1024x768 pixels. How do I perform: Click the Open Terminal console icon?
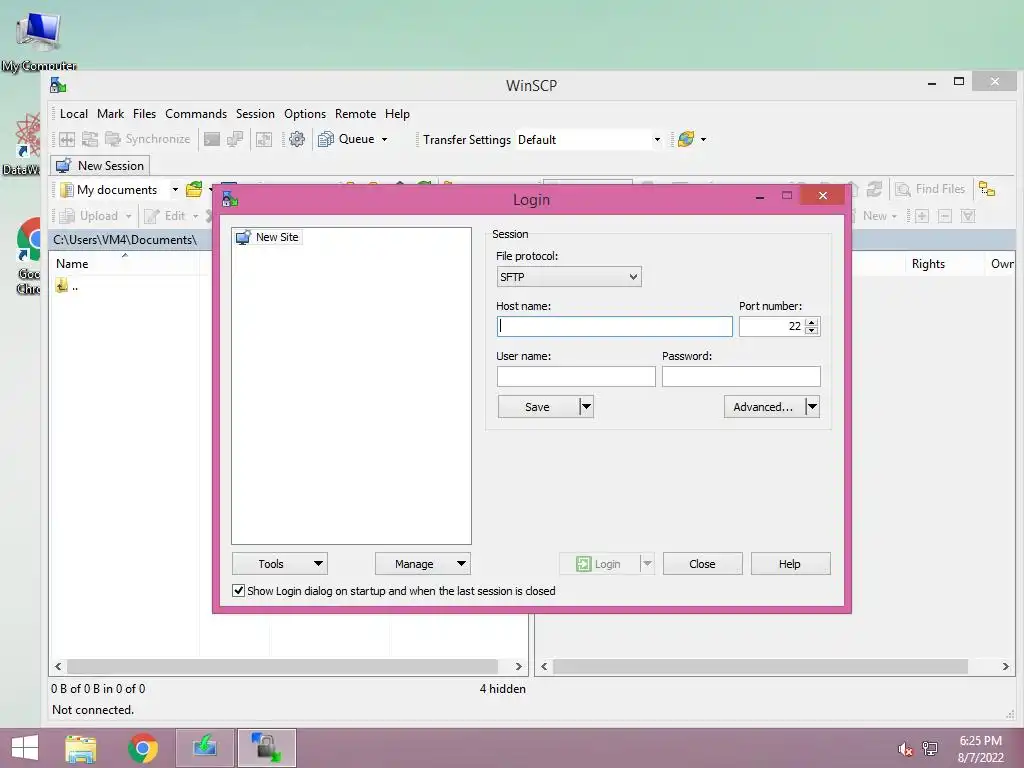coord(212,139)
